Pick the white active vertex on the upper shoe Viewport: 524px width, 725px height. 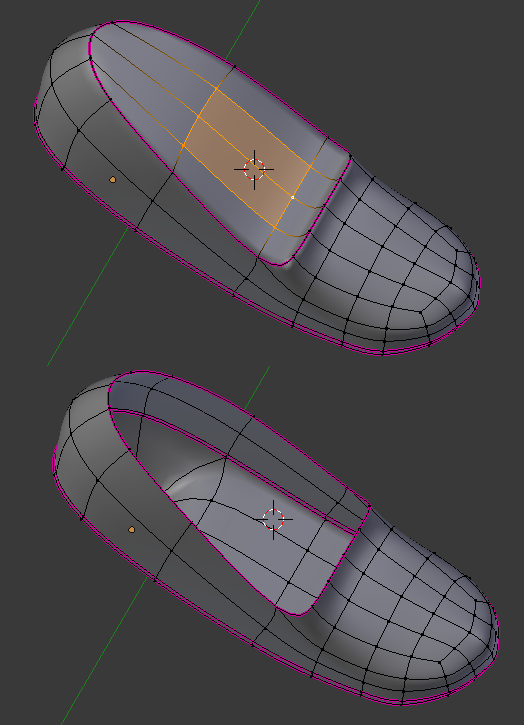tap(292, 197)
